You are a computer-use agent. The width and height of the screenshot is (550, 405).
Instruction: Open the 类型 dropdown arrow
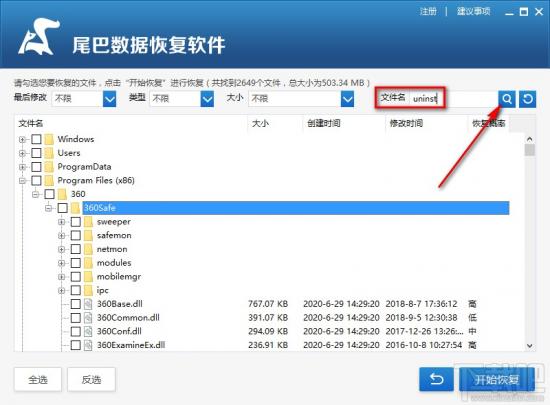click(207, 99)
